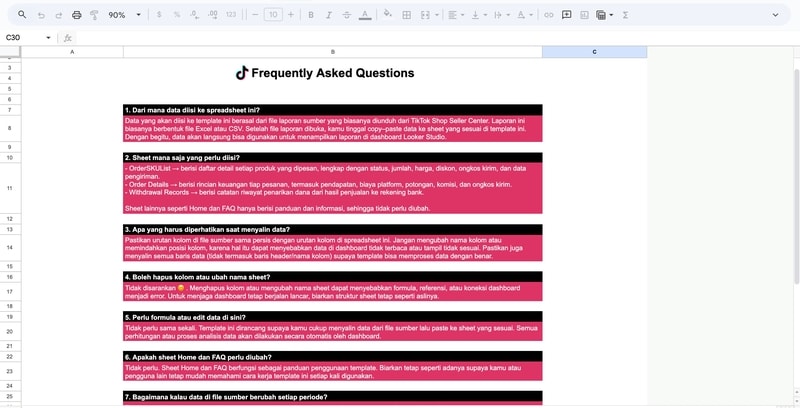Toggle bold formatting
This screenshot has height=408, width=800.
312,15
